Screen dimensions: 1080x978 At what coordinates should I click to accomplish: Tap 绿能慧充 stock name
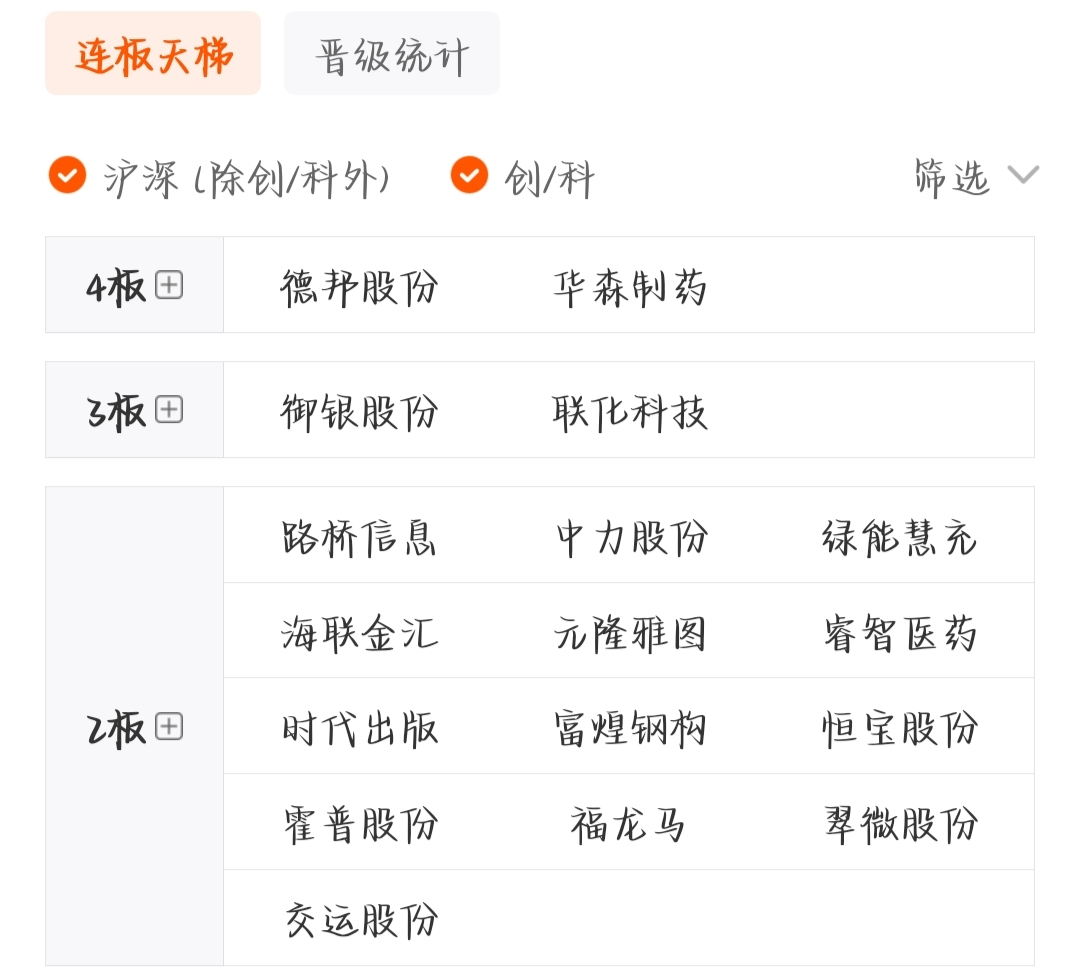900,537
